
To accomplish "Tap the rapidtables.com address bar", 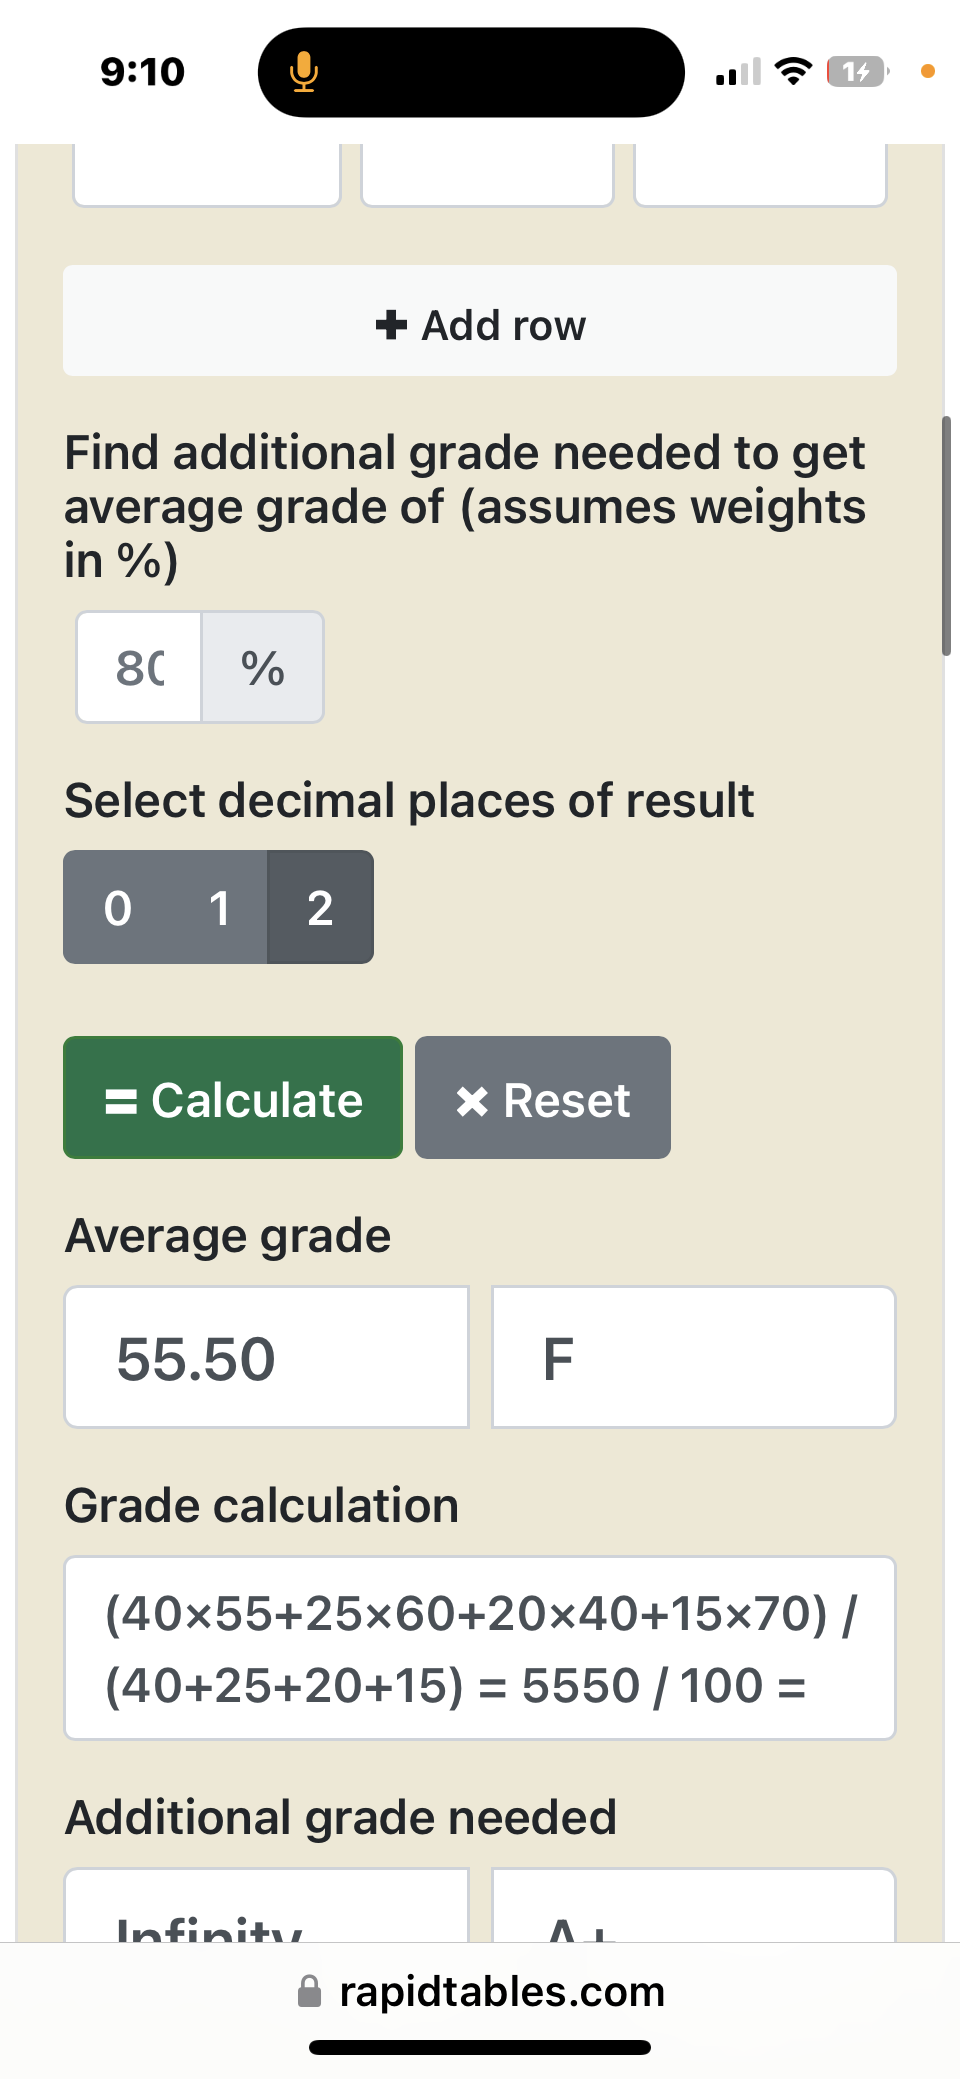I will pos(480,1991).
